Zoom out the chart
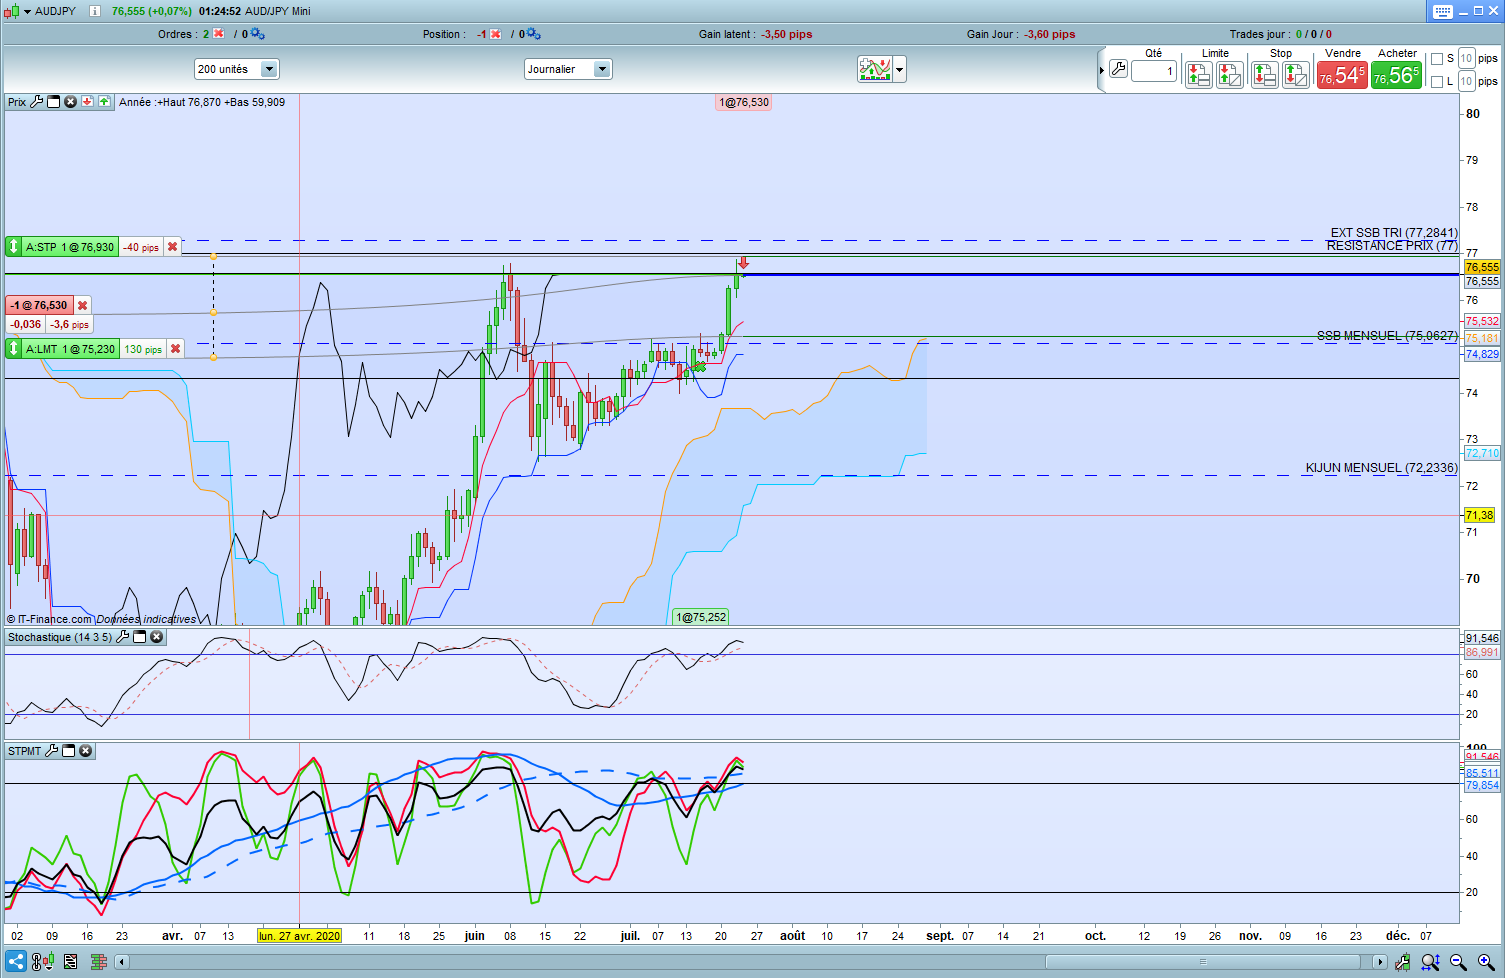The image size is (1505, 978). tap(1458, 962)
